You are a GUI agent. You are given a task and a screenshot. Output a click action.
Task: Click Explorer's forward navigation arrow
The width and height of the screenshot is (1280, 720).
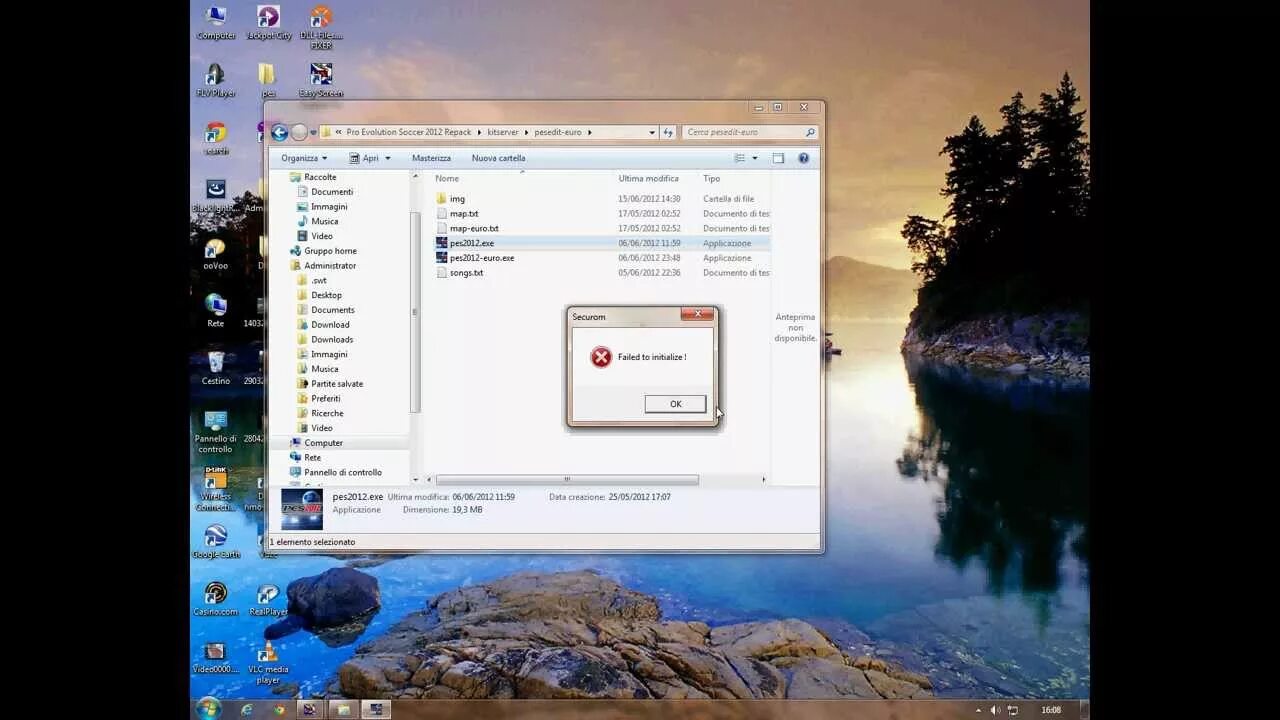299,132
